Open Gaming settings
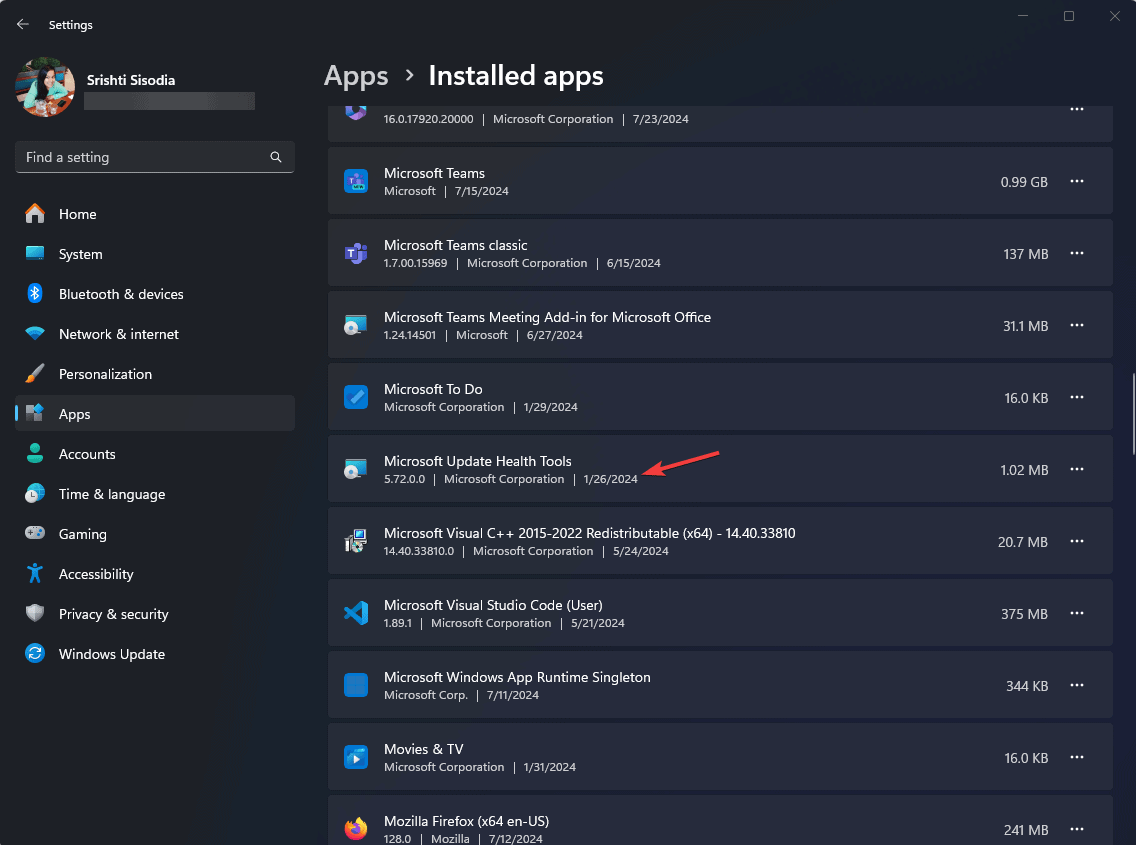1136x845 pixels. click(x=154, y=533)
